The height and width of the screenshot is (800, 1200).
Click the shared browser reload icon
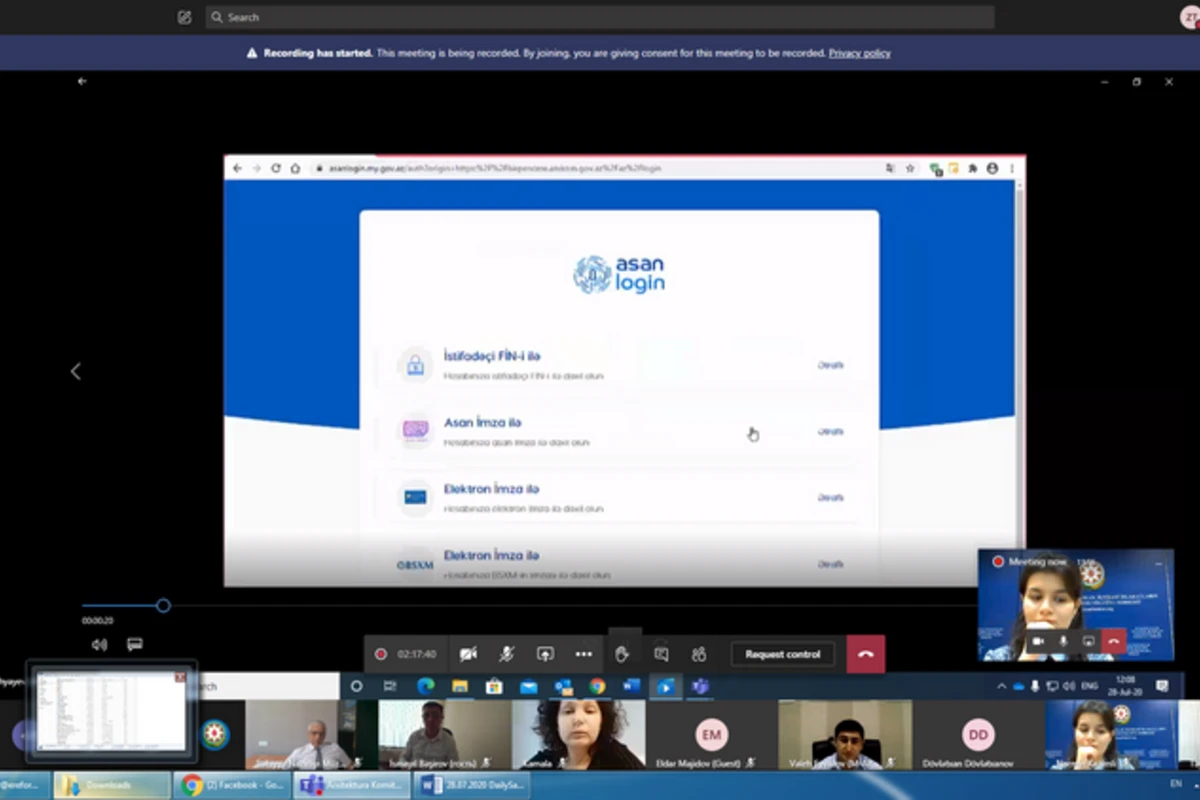coord(276,169)
